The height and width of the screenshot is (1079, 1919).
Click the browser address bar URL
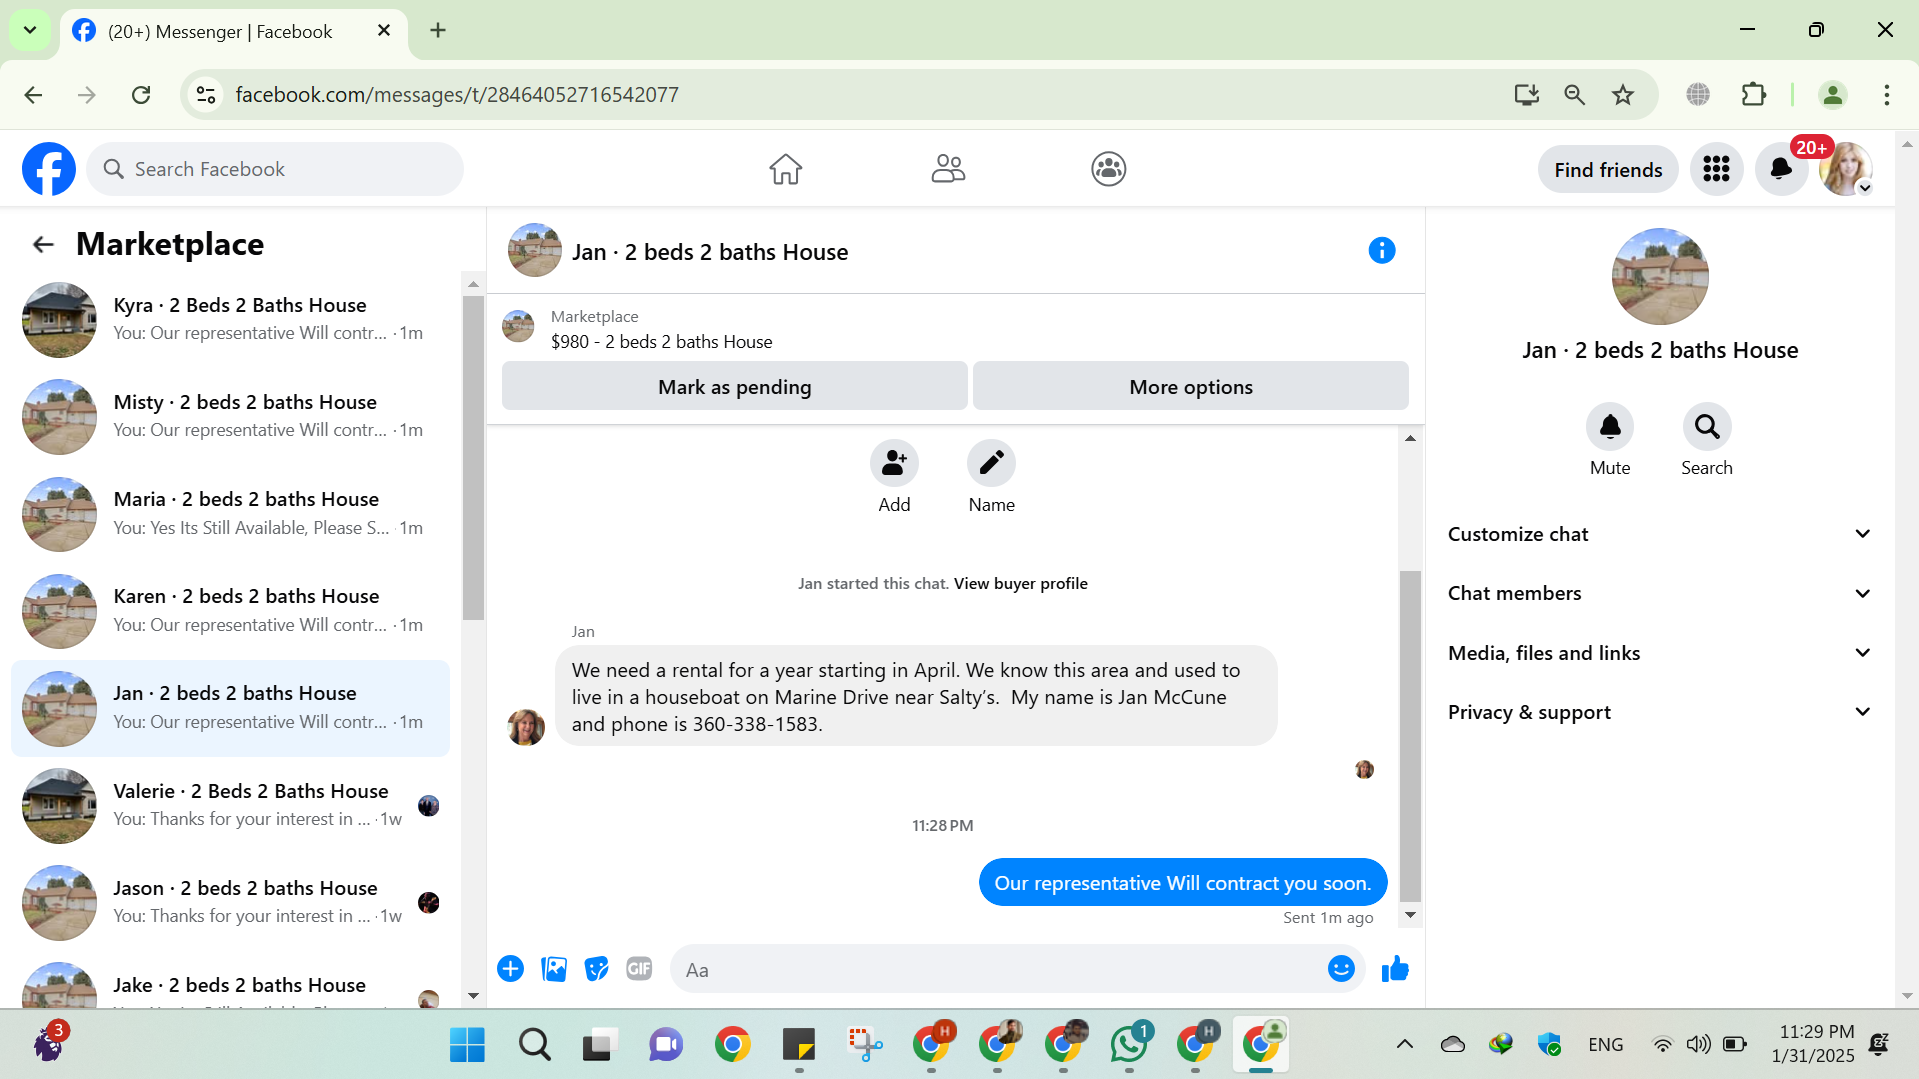tap(457, 95)
